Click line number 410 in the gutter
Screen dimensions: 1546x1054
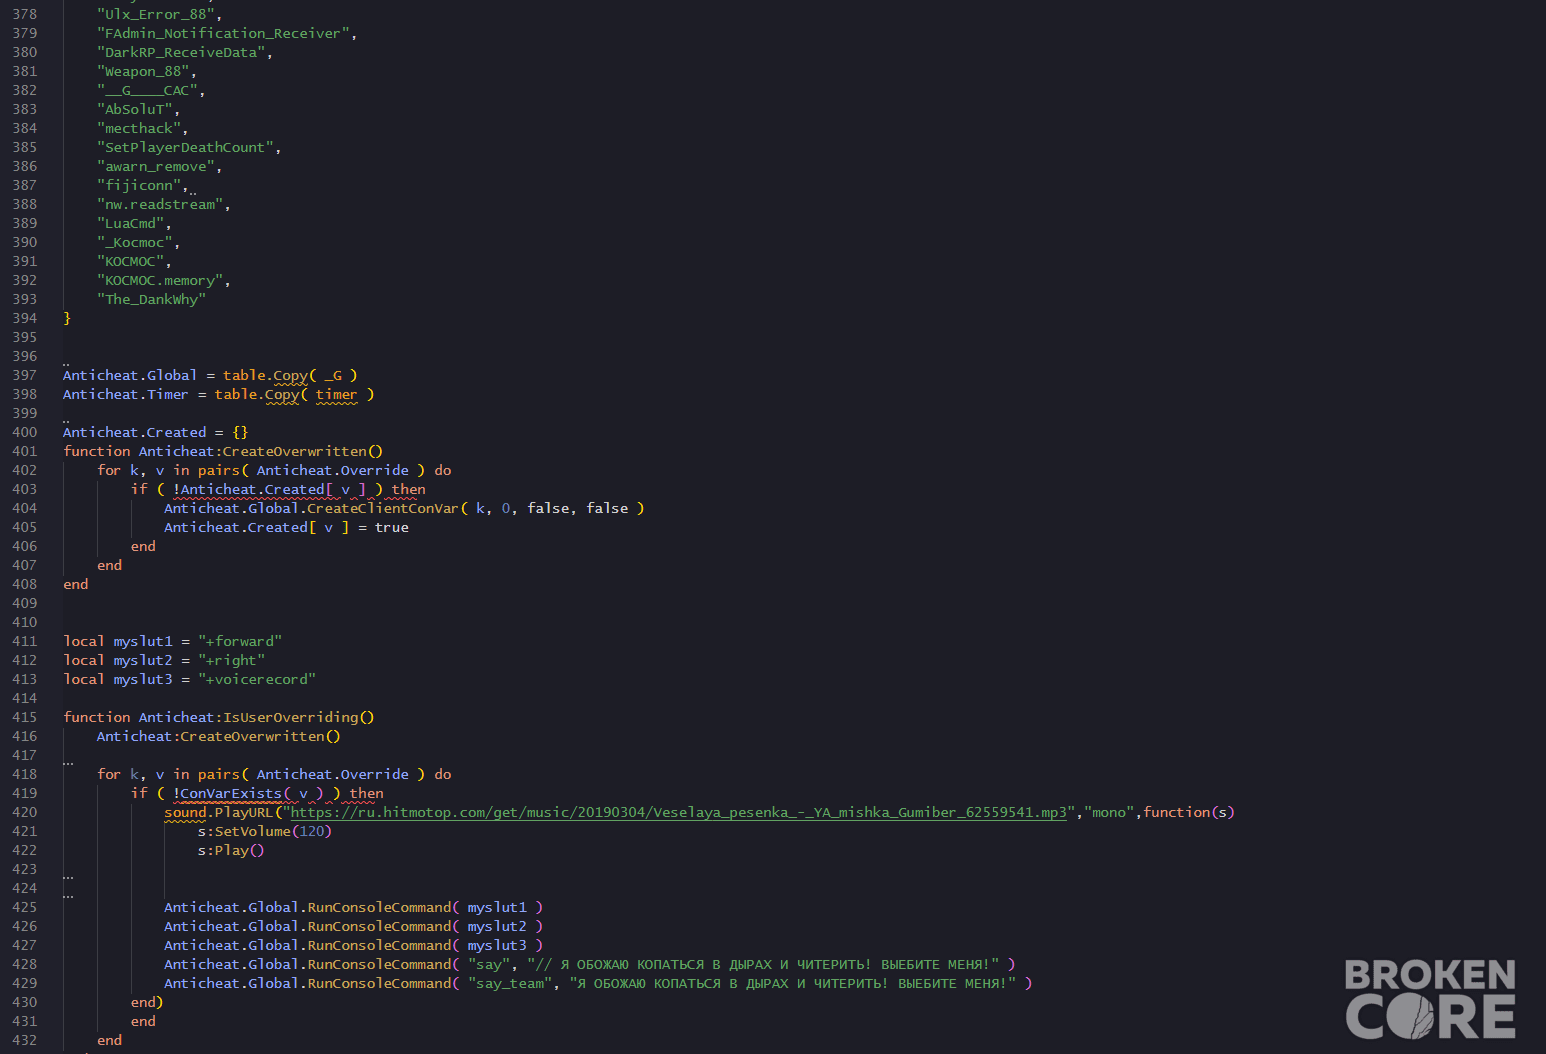pyautogui.click(x=25, y=622)
